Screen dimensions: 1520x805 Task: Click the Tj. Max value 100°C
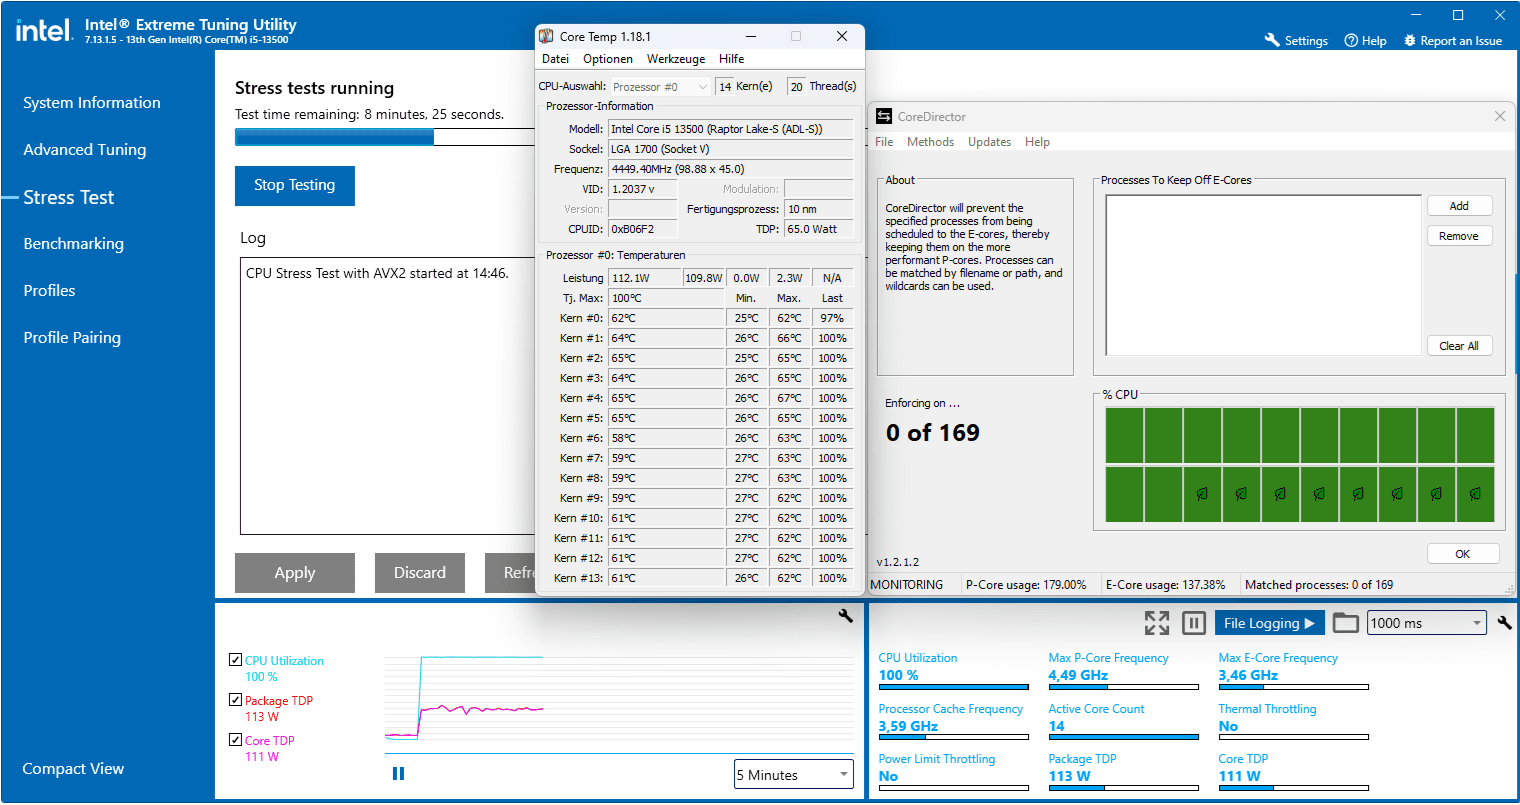tap(665, 298)
